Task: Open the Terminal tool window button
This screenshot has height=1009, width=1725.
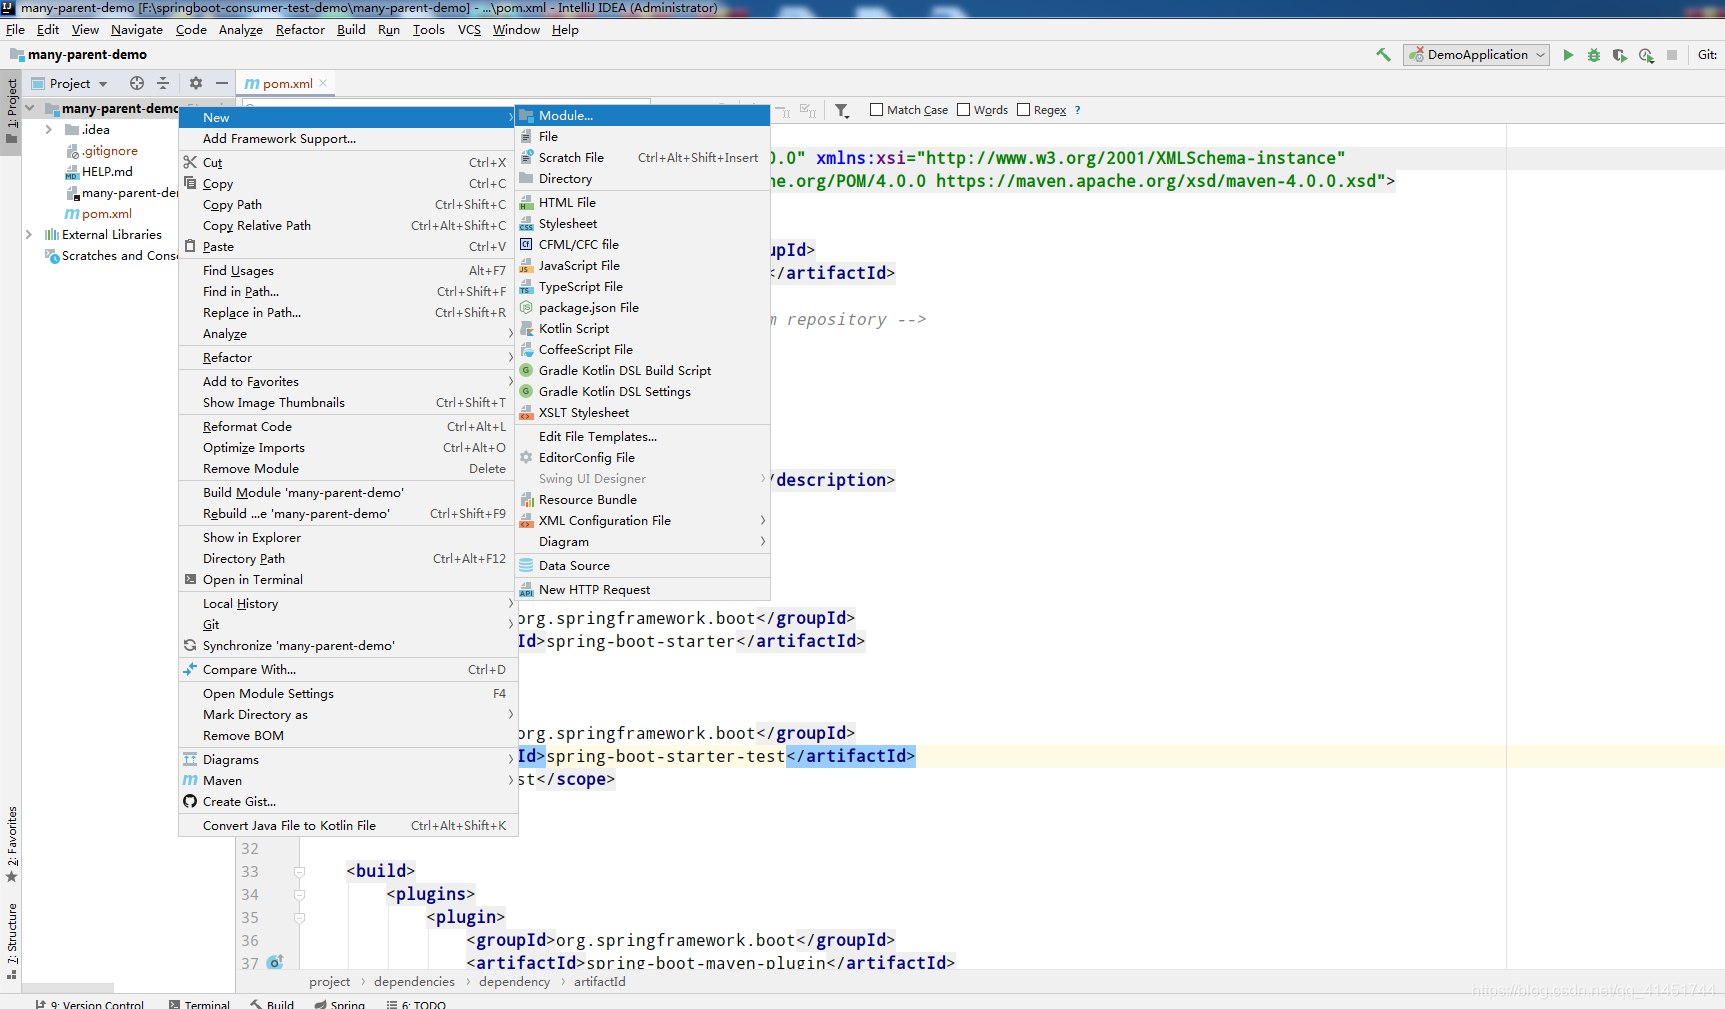Action: [199, 1003]
